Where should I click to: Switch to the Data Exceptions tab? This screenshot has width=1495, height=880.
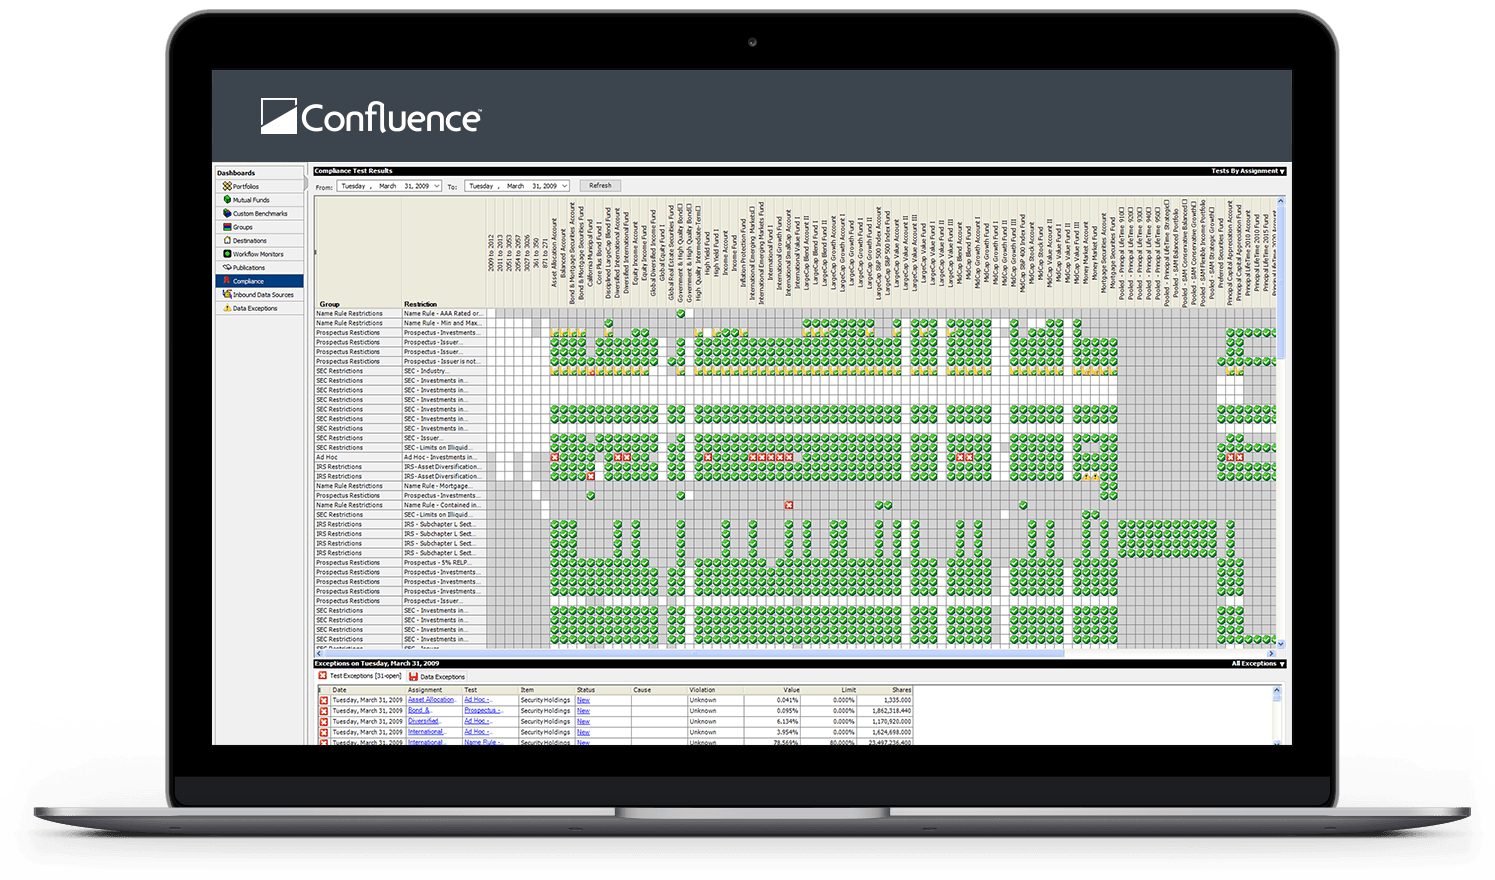tap(441, 677)
